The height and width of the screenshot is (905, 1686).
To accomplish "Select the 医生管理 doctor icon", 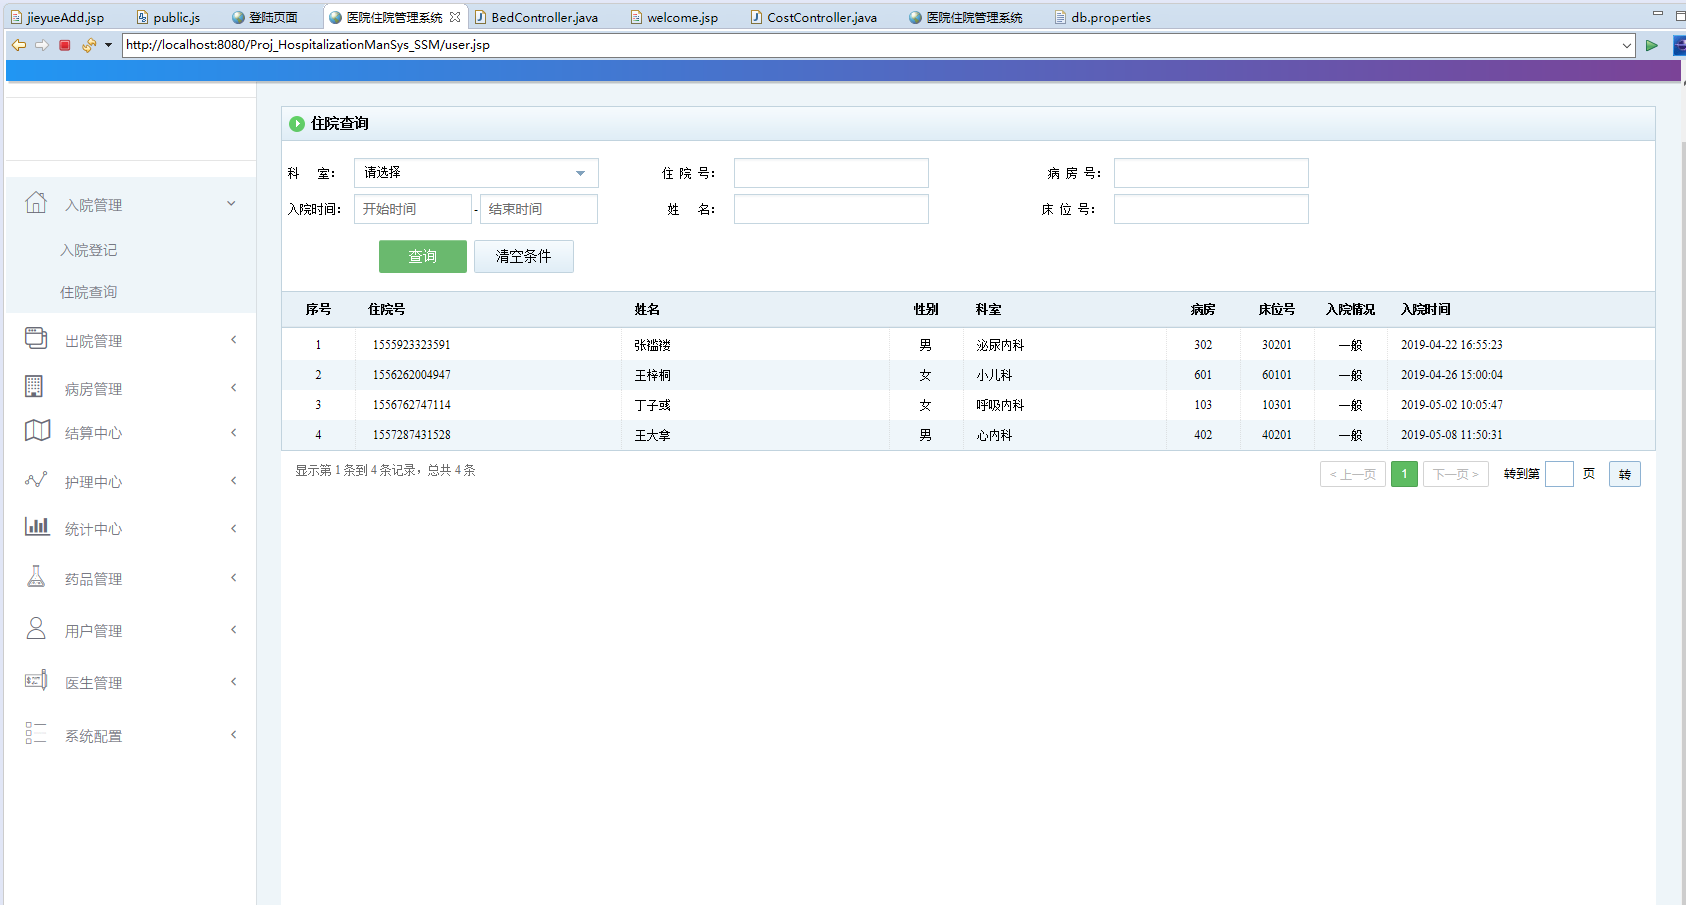I will click(36, 681).
